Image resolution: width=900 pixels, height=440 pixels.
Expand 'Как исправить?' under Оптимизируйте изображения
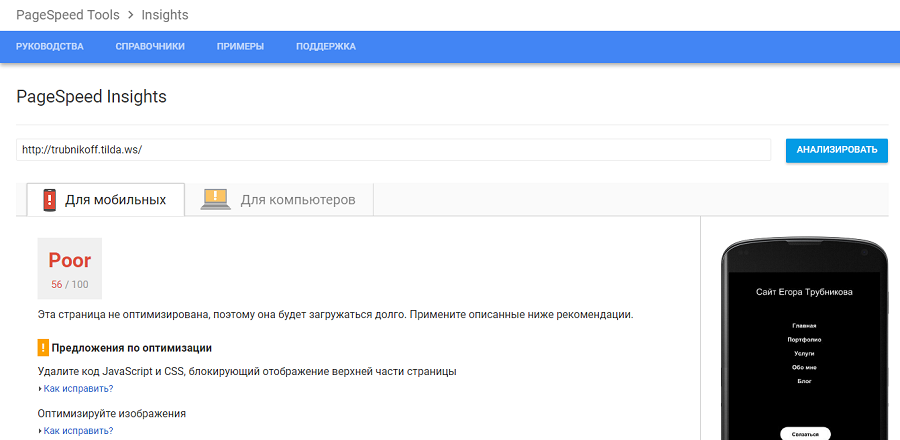(x=78, y=431)
